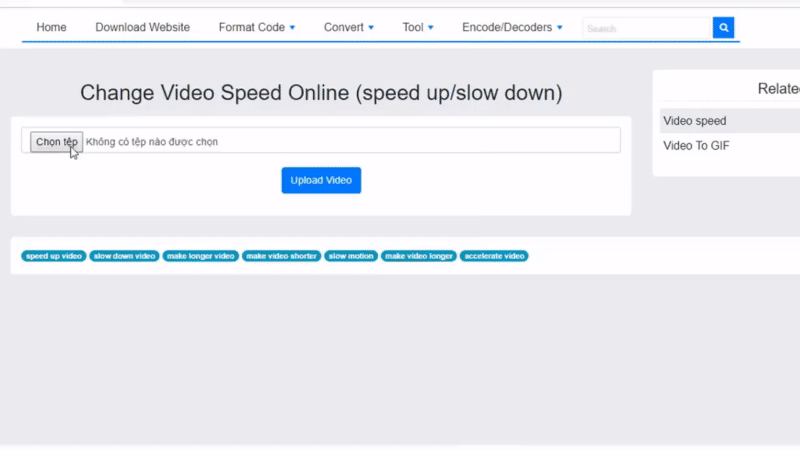Expand the Format Code dropdown
The width and height of the screenshot is (800, 450).
point(257,28)
